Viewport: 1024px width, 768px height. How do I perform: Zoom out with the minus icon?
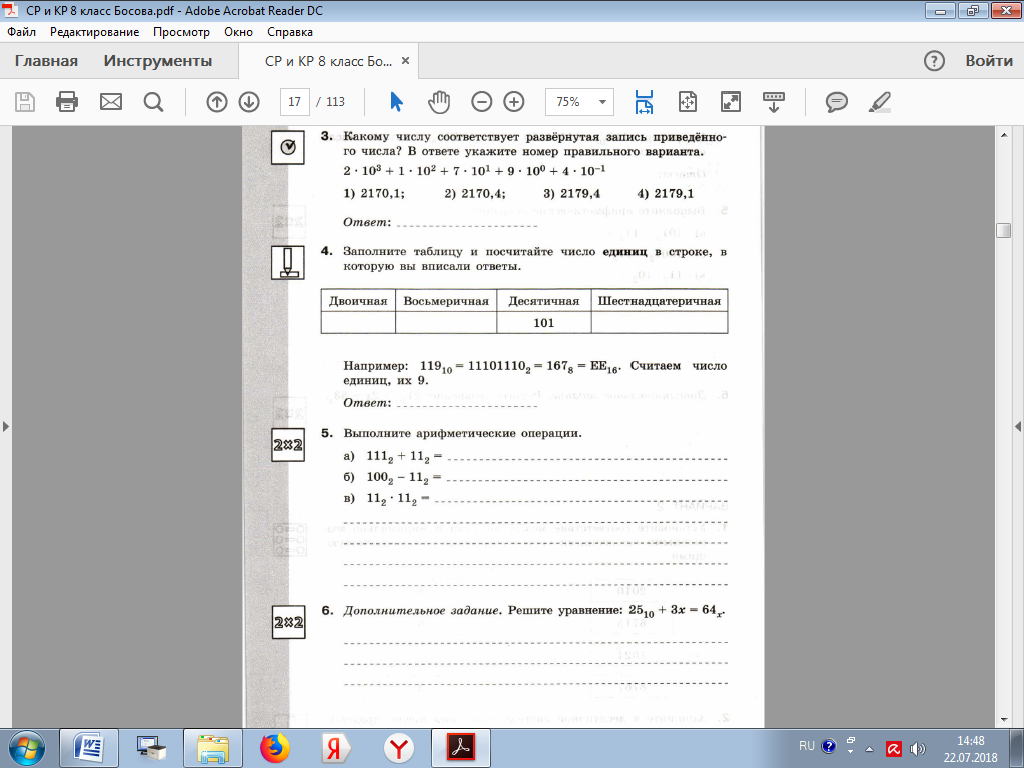[x=481, y=102]
